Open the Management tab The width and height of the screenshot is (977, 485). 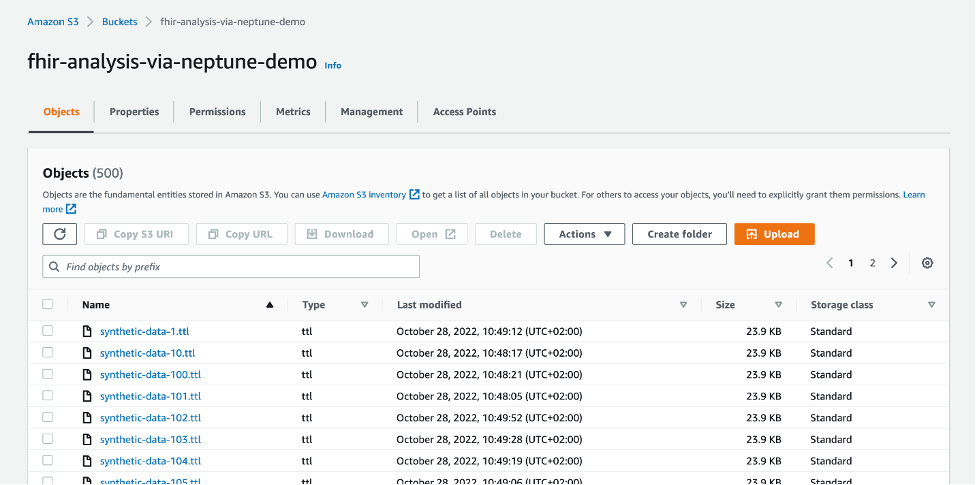pyautogui.click(x=371, y=112)
